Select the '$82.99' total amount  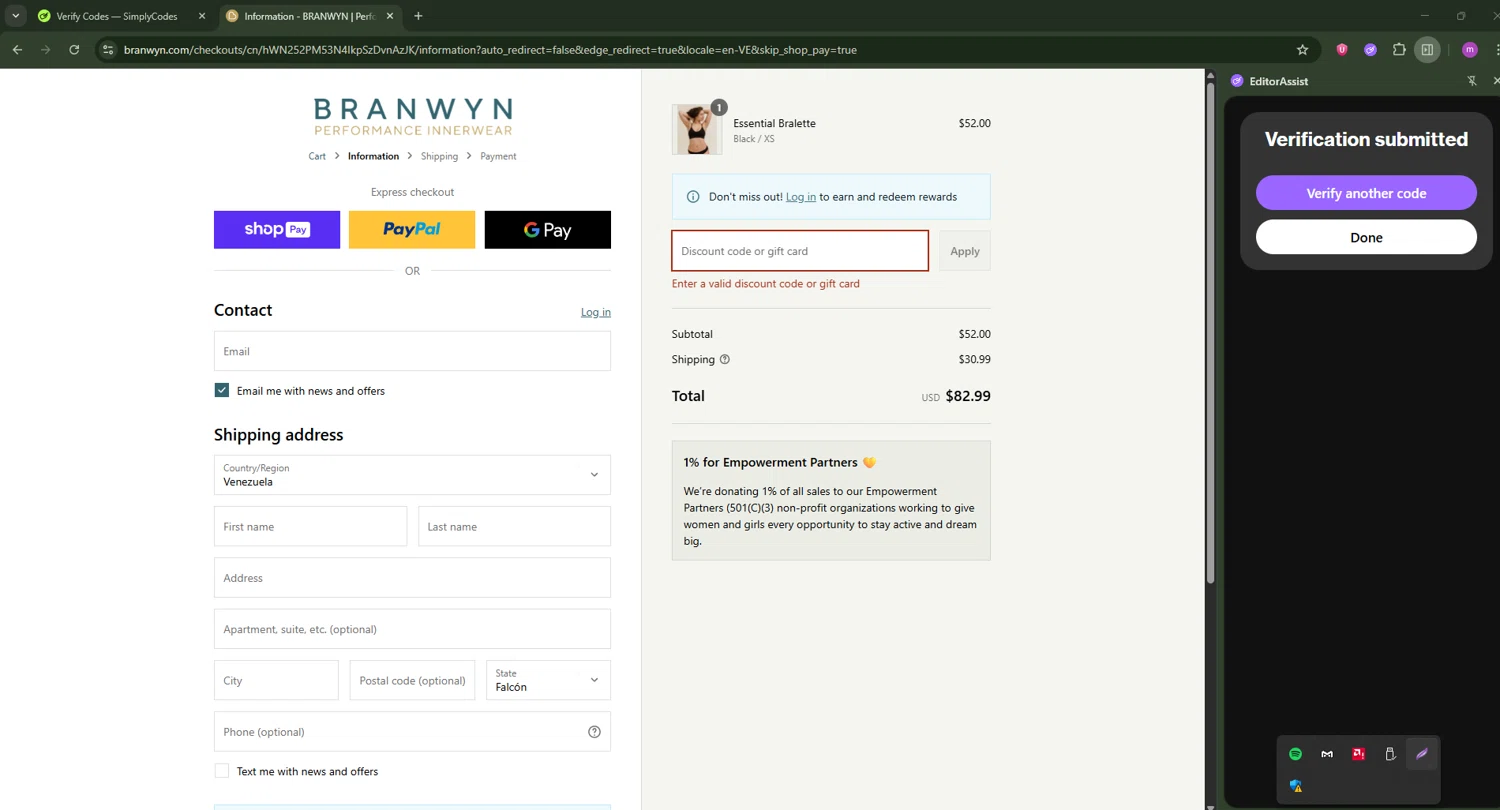968,396
